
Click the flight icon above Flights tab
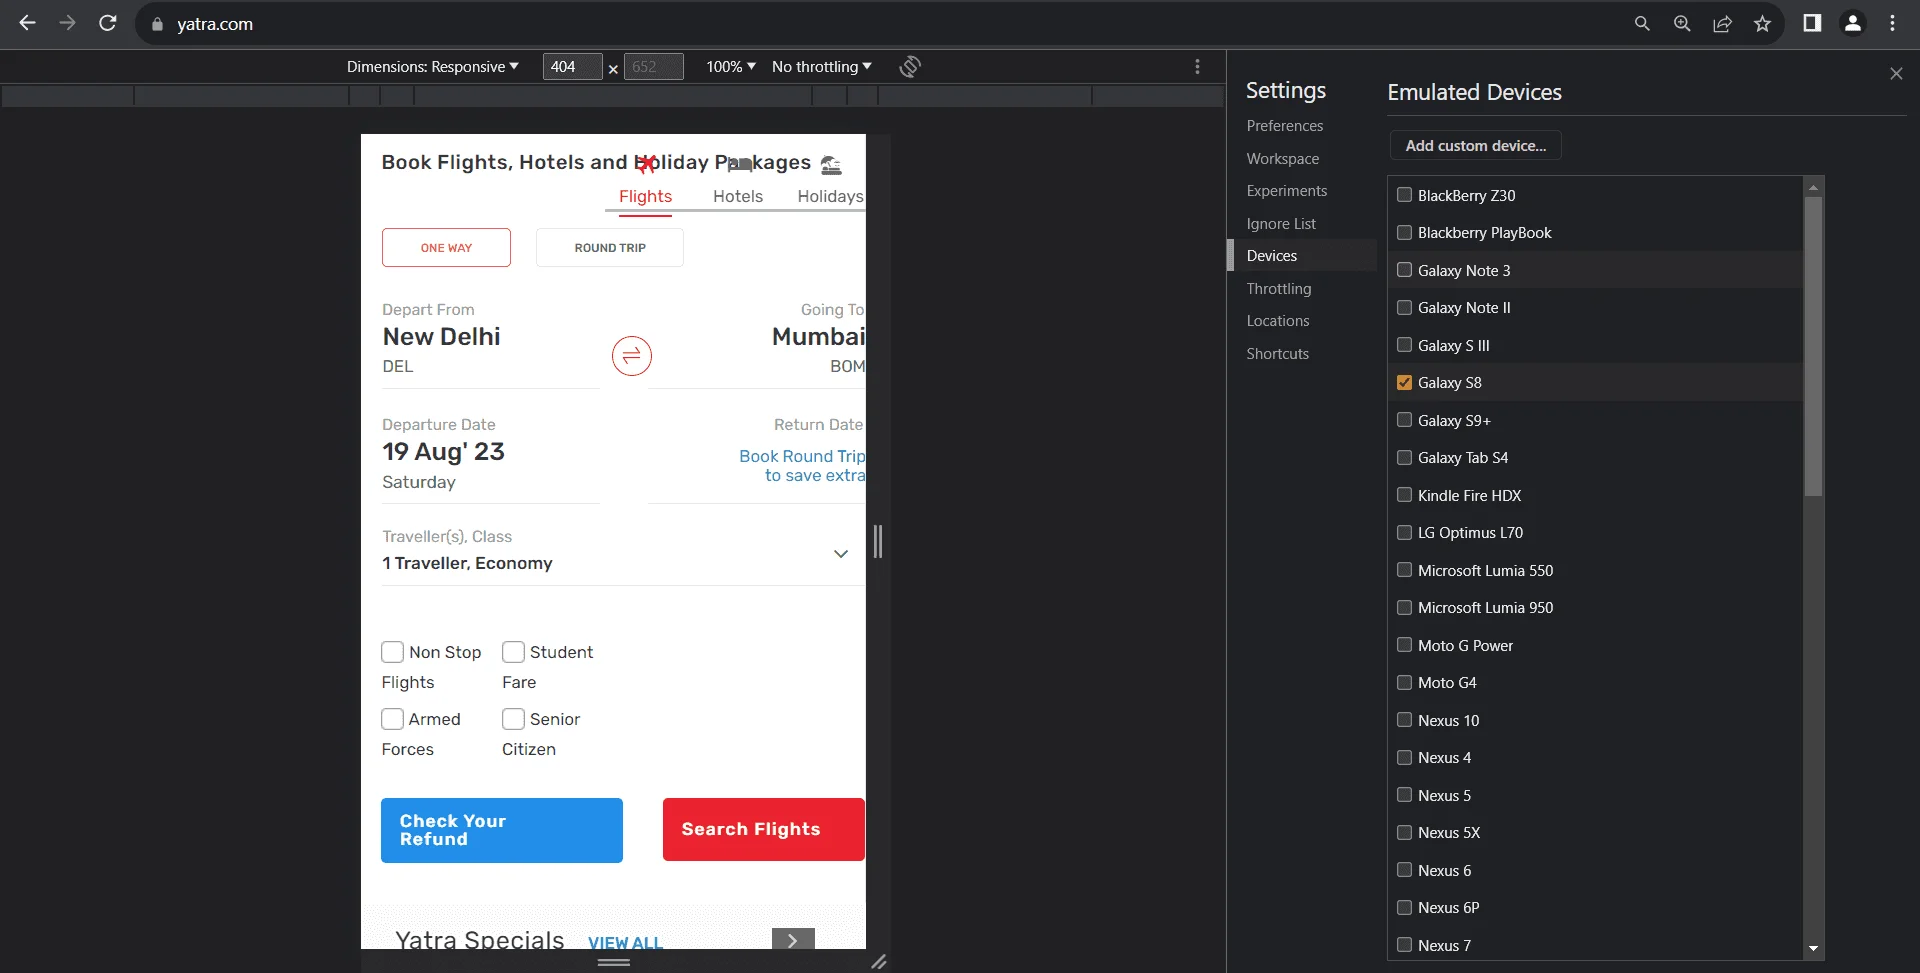coord(647,164)
